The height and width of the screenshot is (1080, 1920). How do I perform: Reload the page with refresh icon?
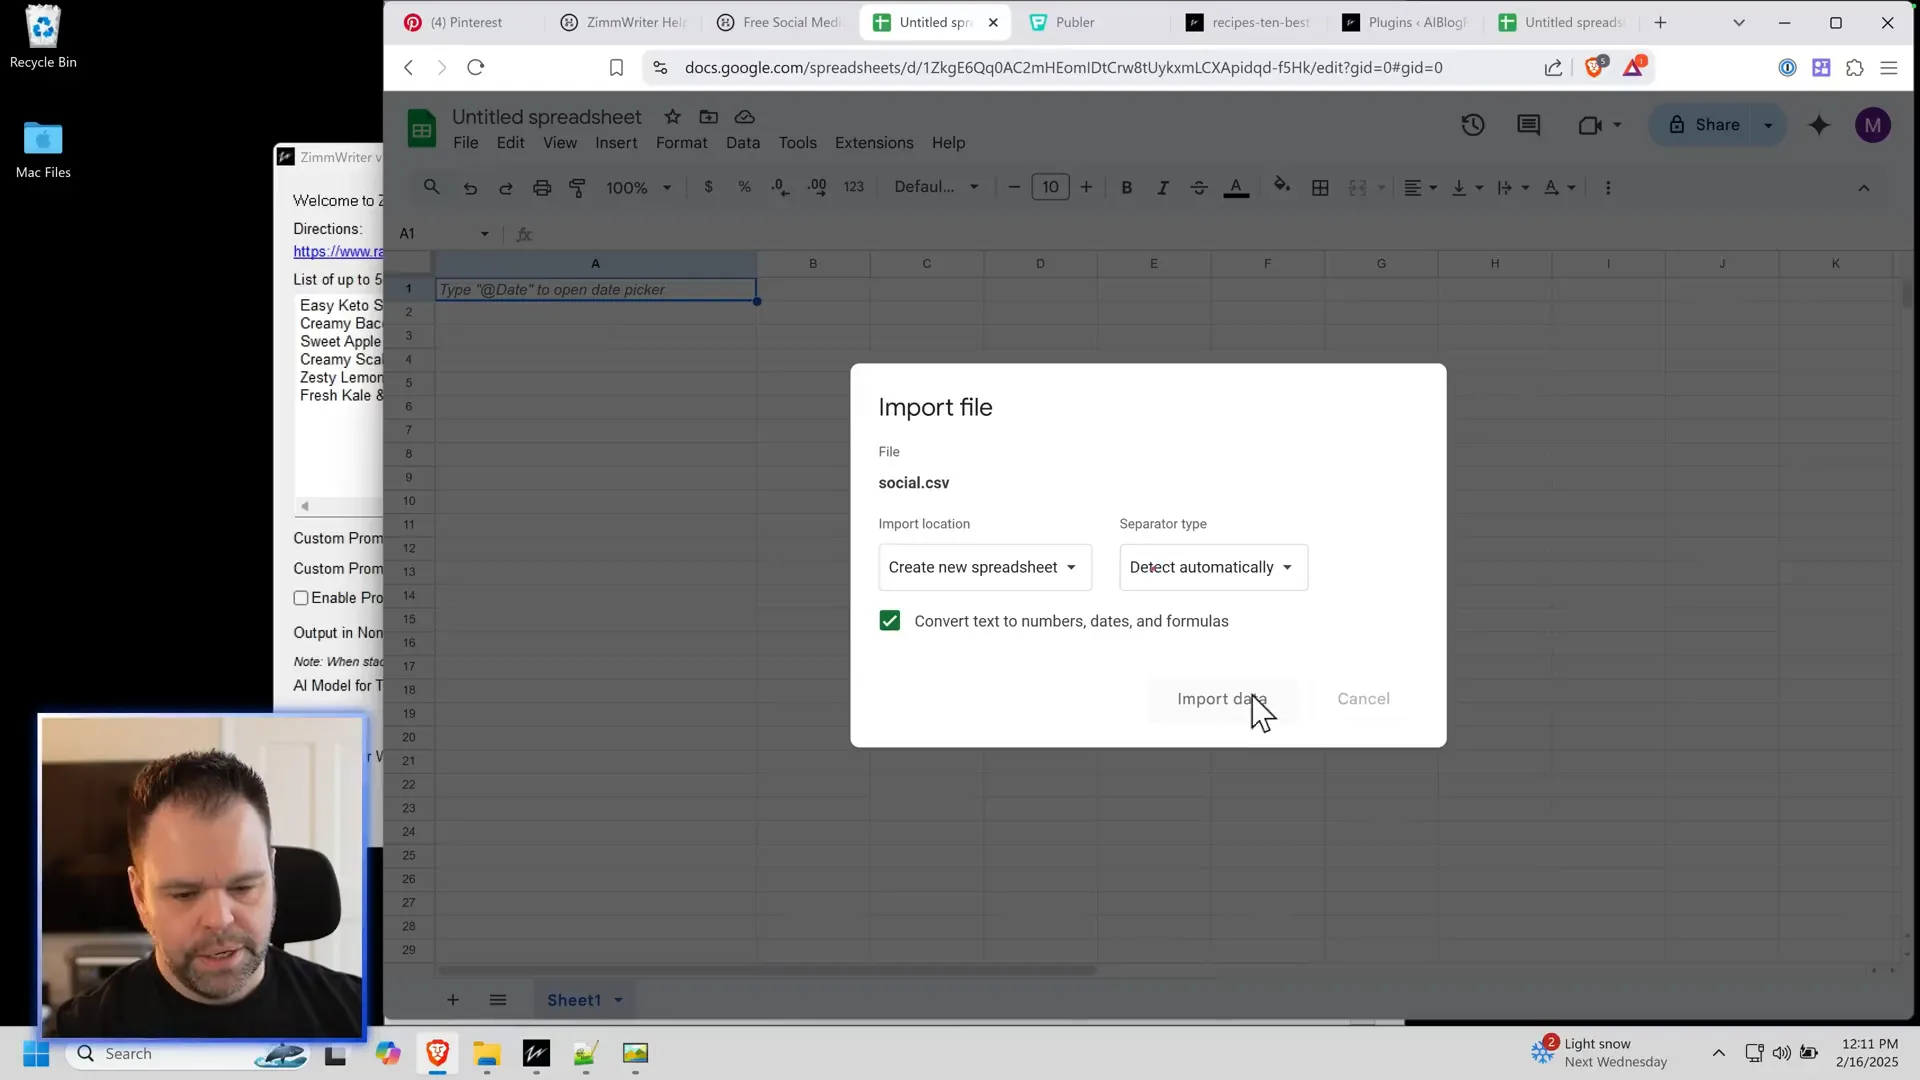476,67
